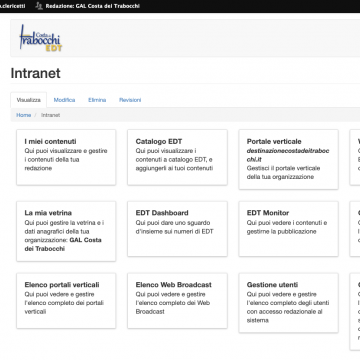Click bold GAL Costa dei Trabocchi text in card
Image resolution: width=360 pixels, height=360 pixels.
click(63, 244)
